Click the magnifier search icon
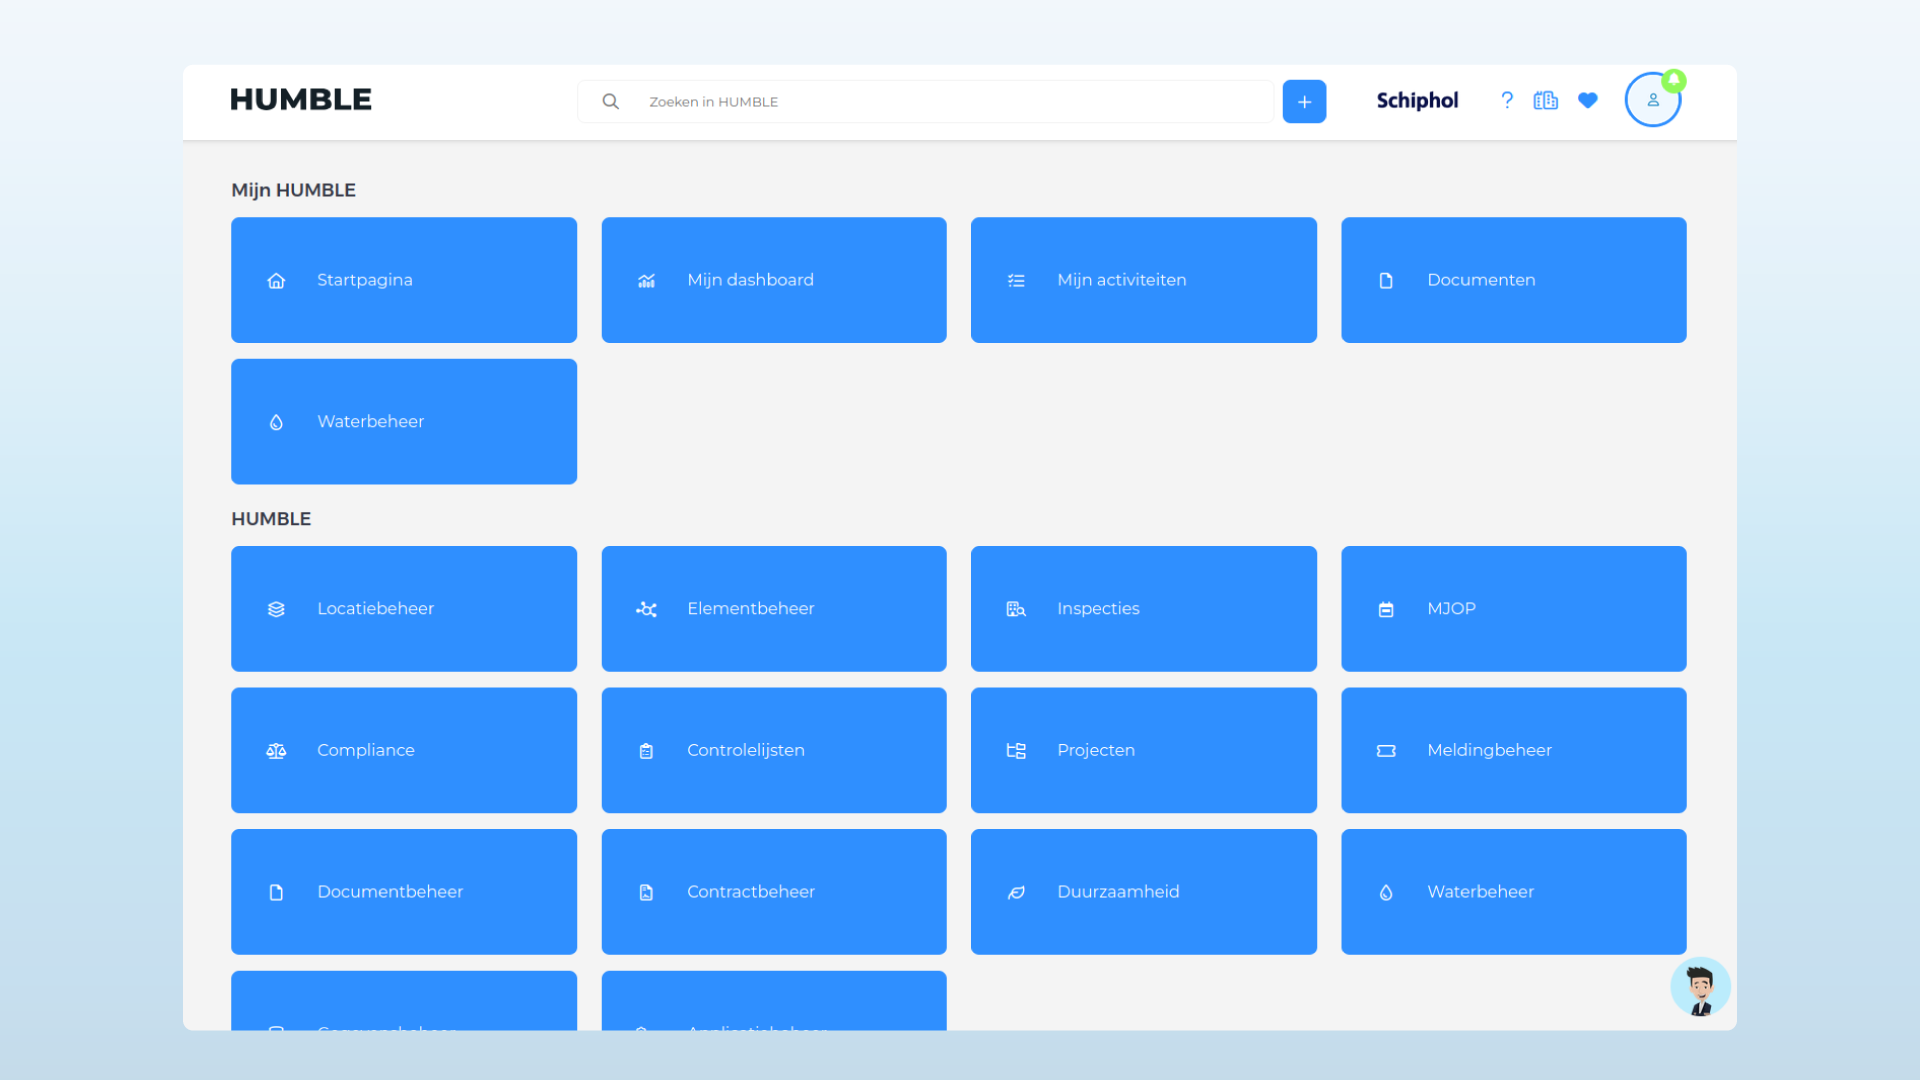This screenshot has width=1920, height=1080. tap(610, 101)
